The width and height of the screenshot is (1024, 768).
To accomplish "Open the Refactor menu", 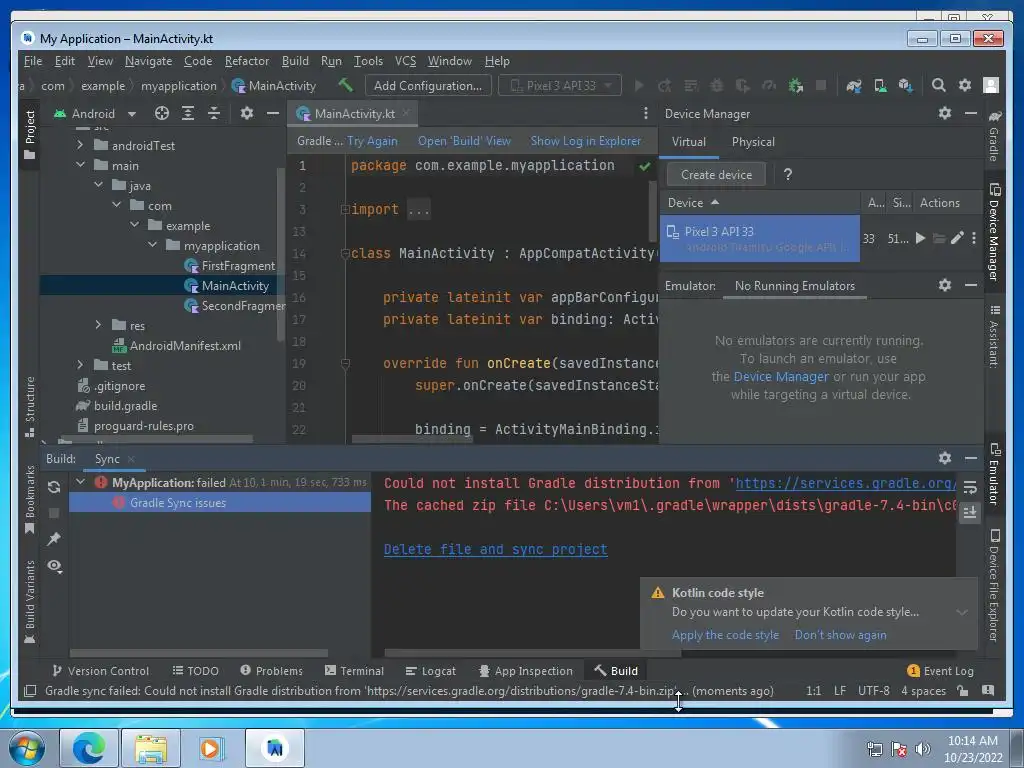I will [247, 61].
